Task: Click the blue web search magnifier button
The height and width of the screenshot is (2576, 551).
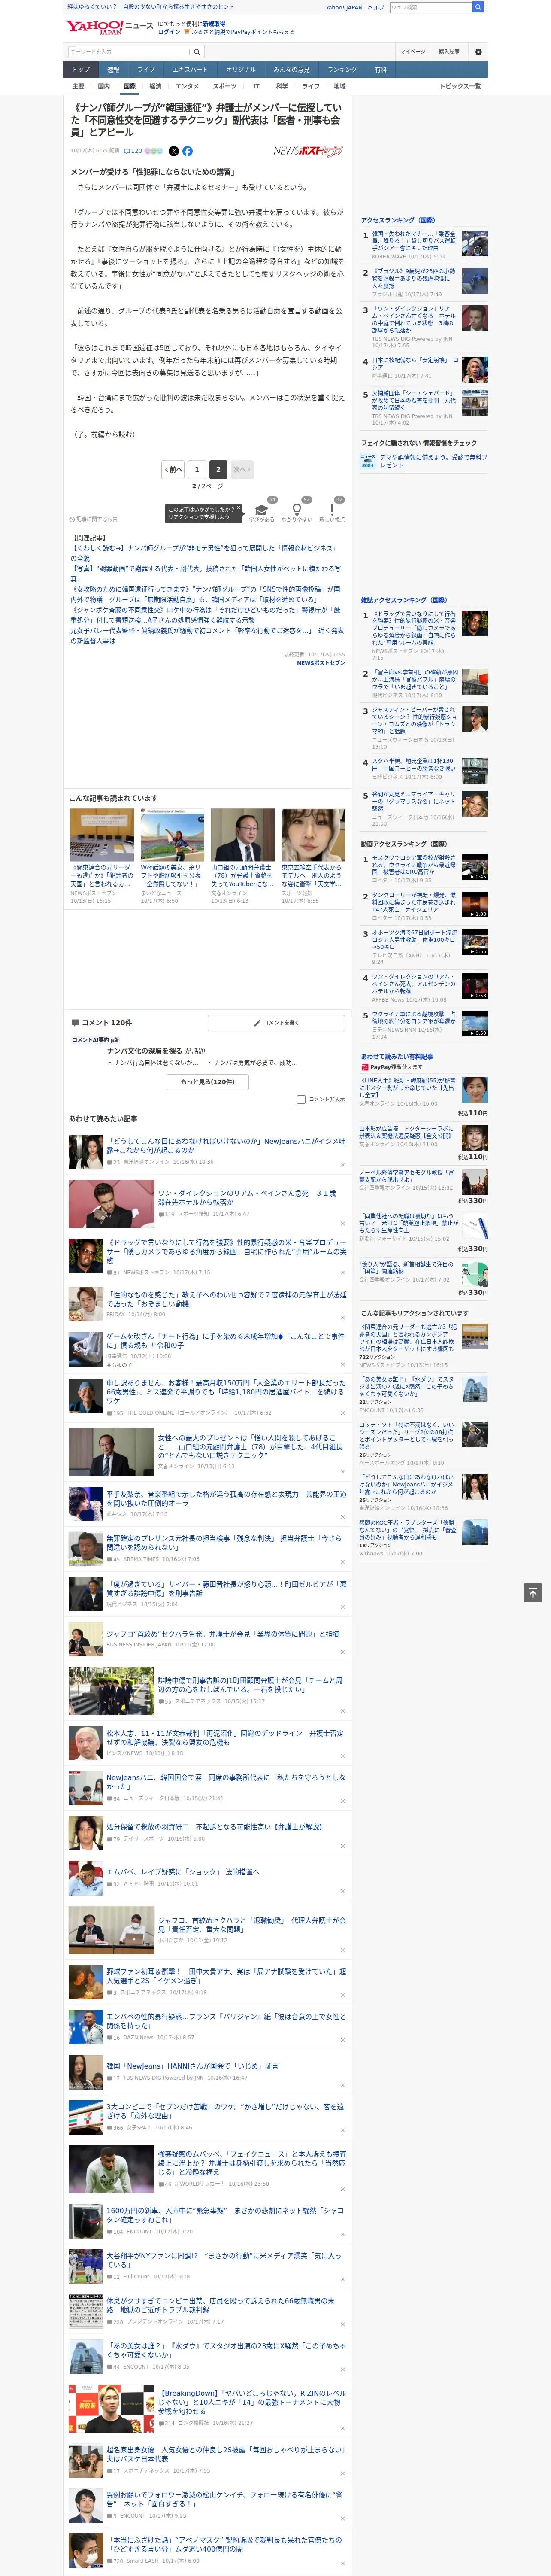Action: point(478,7)
